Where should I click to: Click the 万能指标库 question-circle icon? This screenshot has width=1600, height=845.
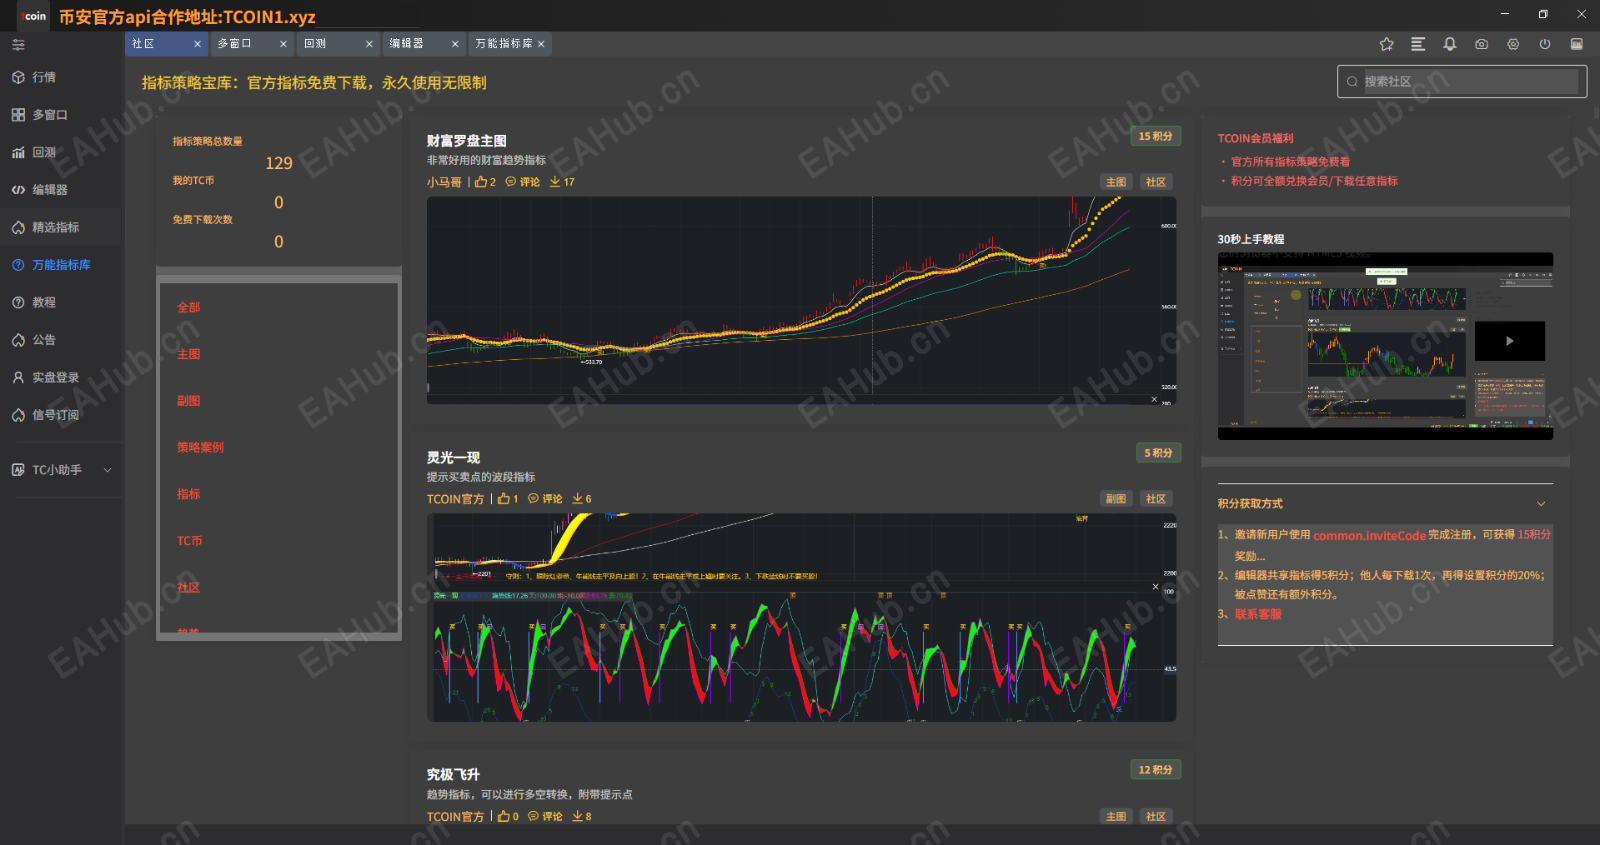coord(18,265)
